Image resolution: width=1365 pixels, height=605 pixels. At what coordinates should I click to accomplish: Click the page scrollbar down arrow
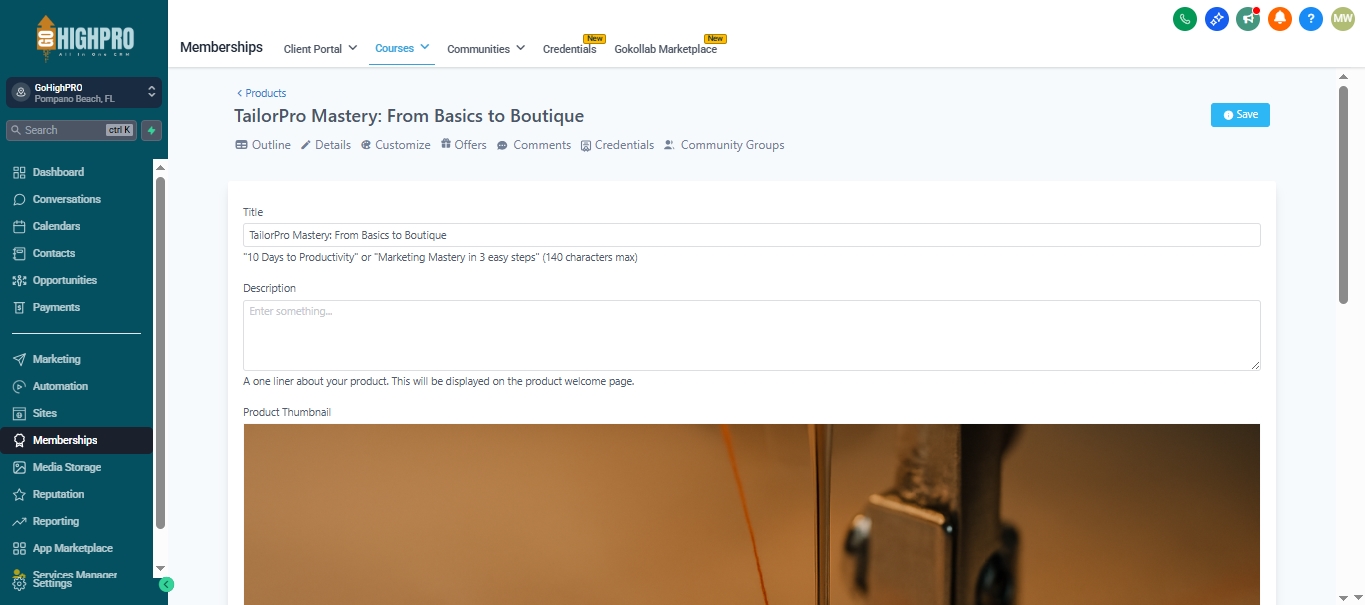[x=1343, y=597]
